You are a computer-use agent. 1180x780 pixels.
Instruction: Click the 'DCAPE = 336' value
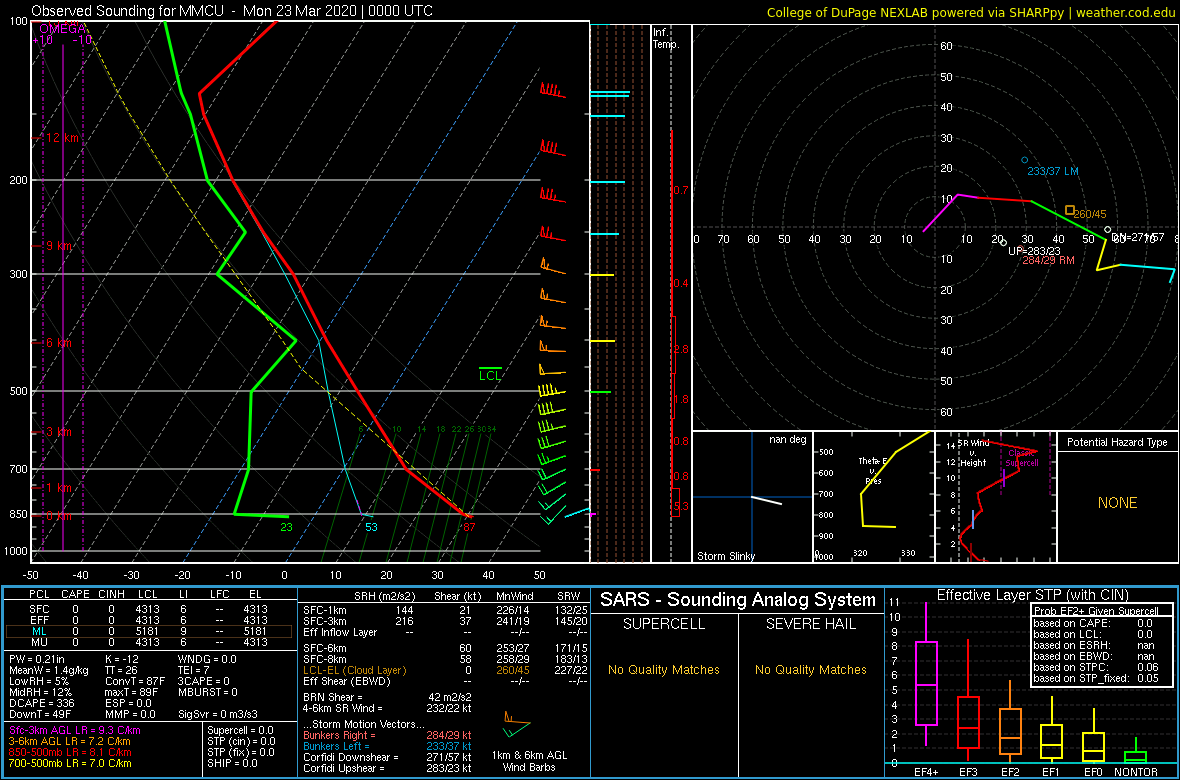tap(40, 702)
